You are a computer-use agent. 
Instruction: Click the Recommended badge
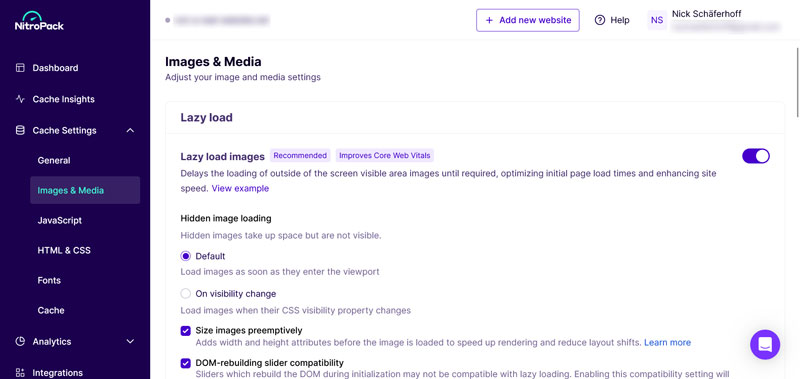click(300, 156)
